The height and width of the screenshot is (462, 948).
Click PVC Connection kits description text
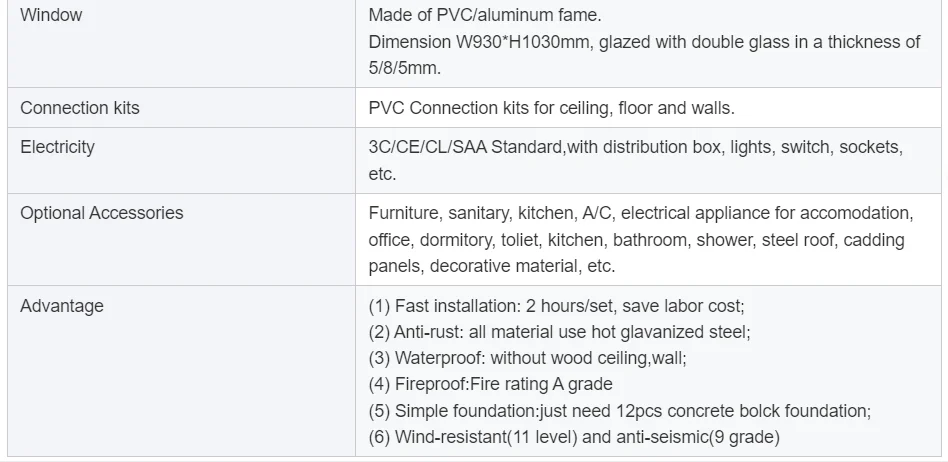tap(551, 108)
